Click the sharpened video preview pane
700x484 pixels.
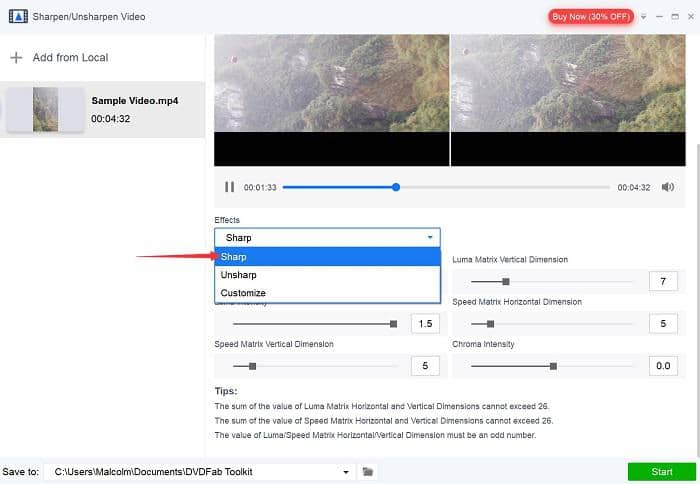568,100
